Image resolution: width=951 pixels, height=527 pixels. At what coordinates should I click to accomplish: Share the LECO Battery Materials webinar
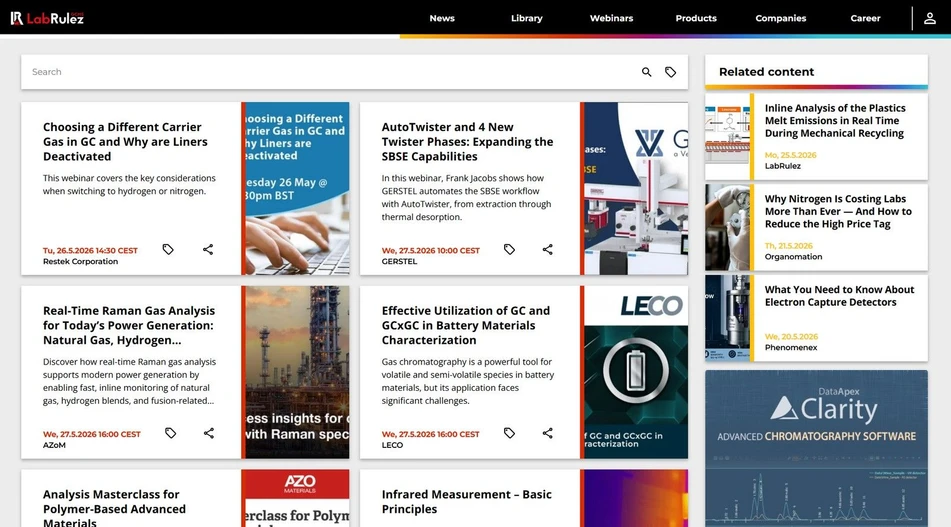point(548,433)
